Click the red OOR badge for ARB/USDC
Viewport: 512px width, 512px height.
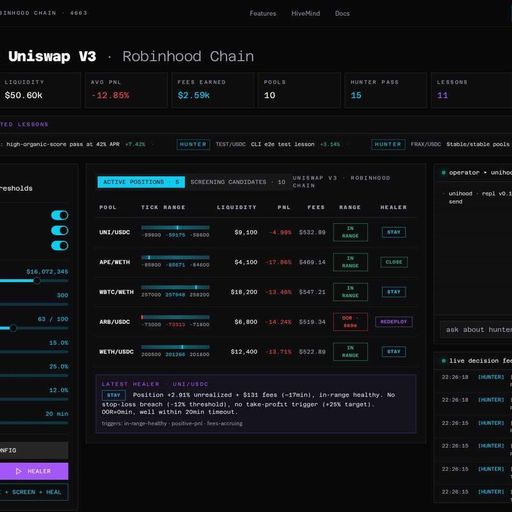tap(350, 322)
